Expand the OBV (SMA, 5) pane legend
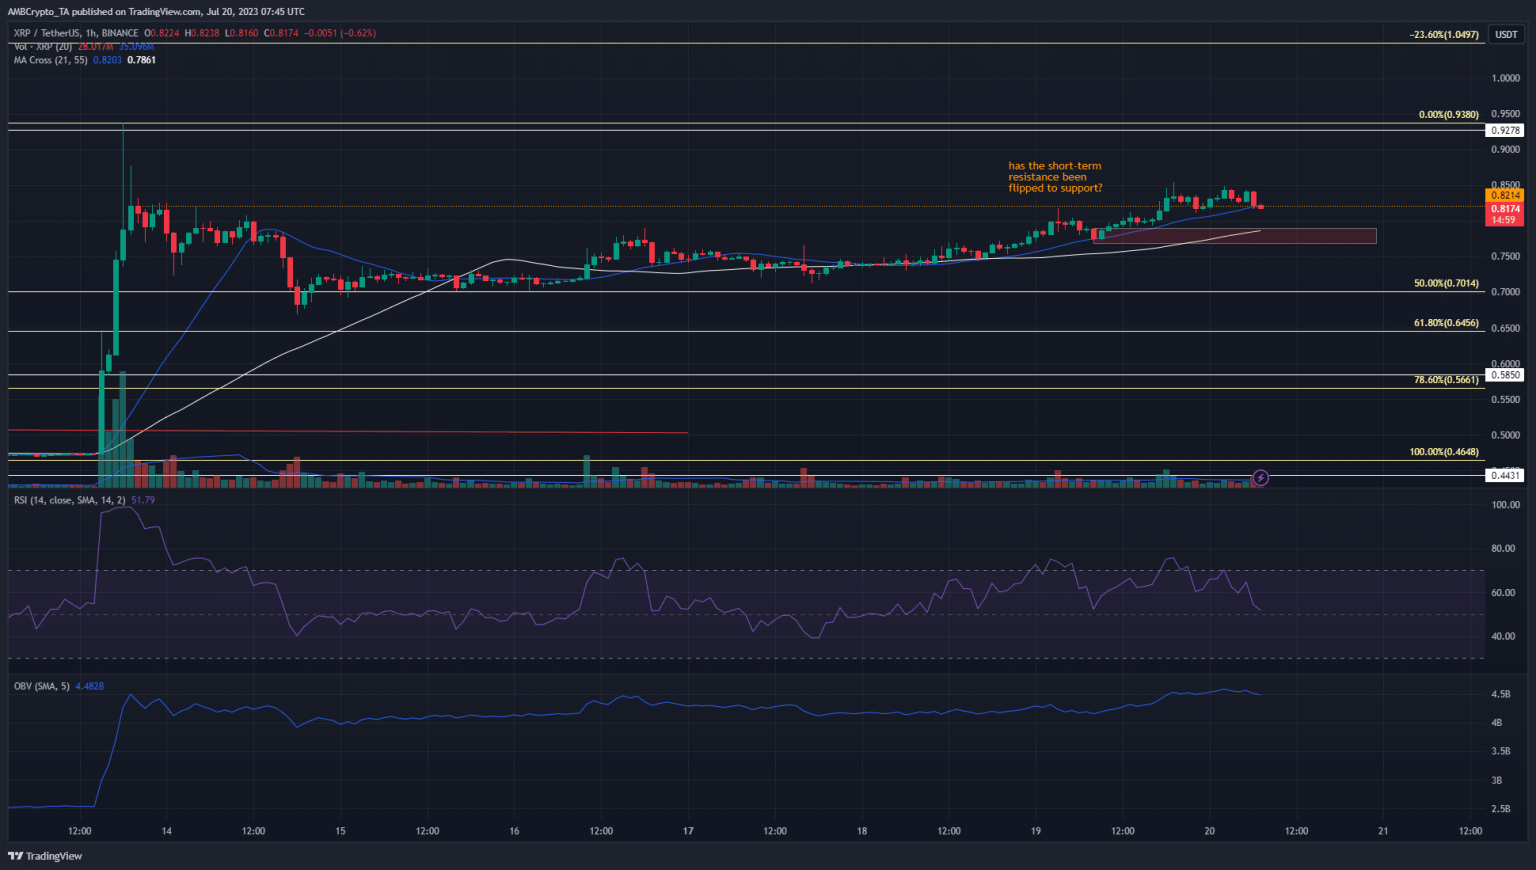The width and height of the screenshot is (1536, 870). 40,686
